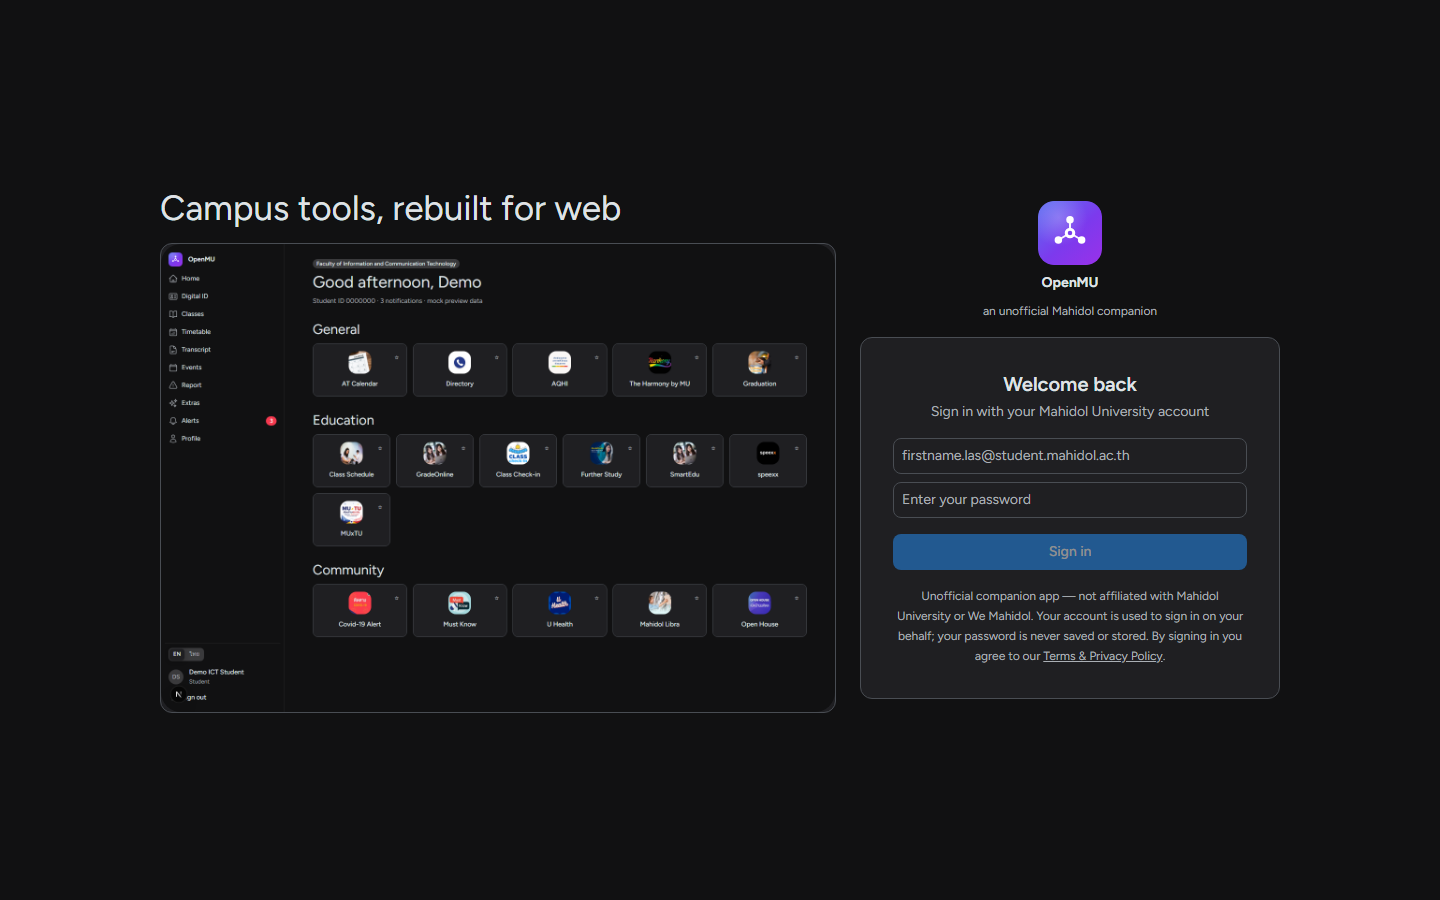Favorite AT Calendar with its star
The width and height of the screenshot is (1440, 900).
coord(397,357)
